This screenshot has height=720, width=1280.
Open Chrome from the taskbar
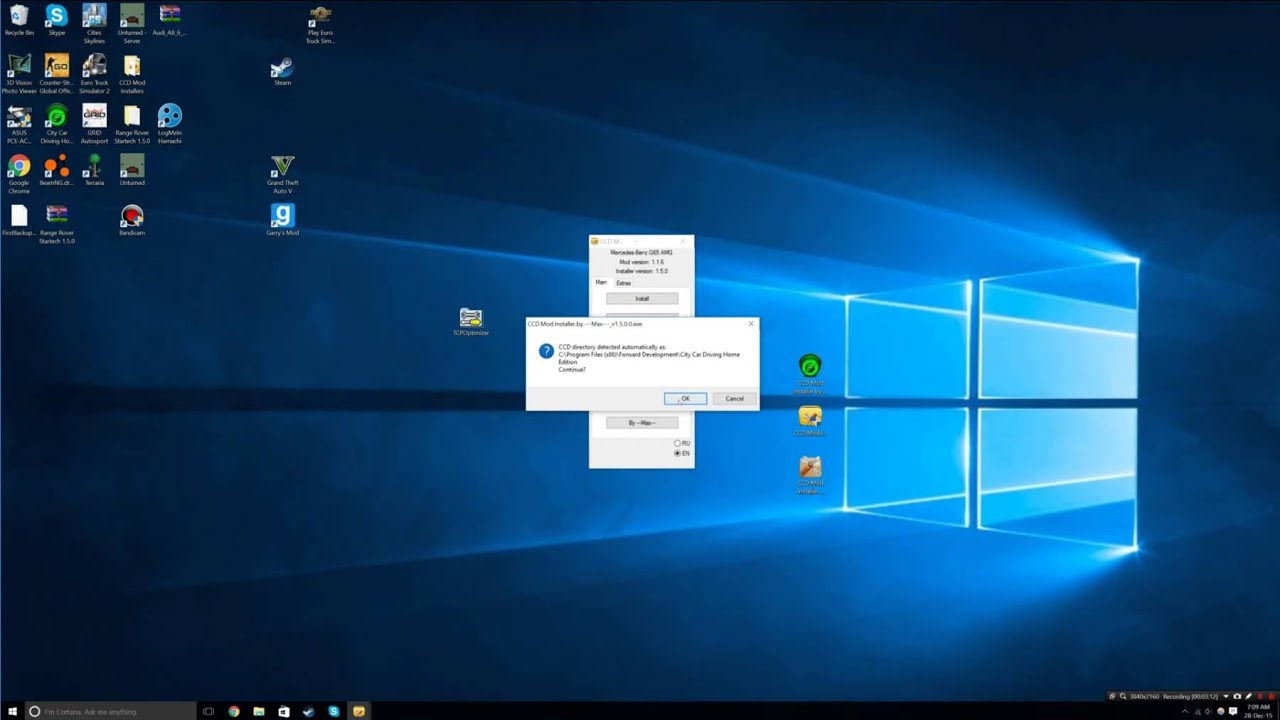pos(234,711)
